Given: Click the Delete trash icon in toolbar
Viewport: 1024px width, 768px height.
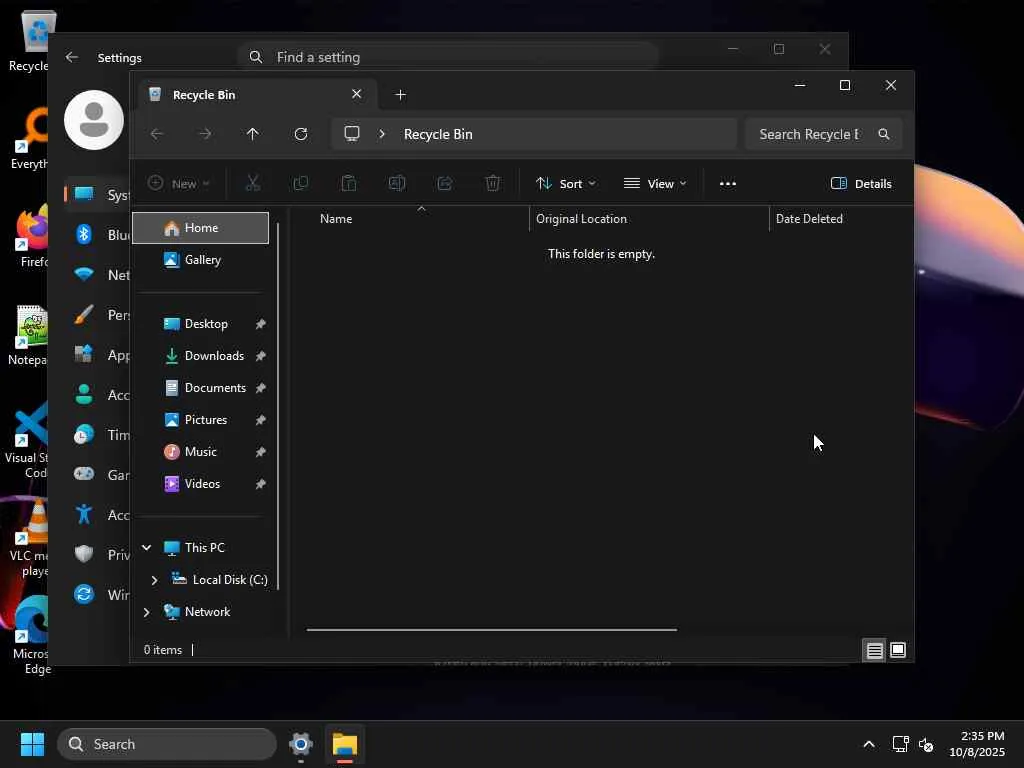Looking at the screenshot, I should [493, 184].
